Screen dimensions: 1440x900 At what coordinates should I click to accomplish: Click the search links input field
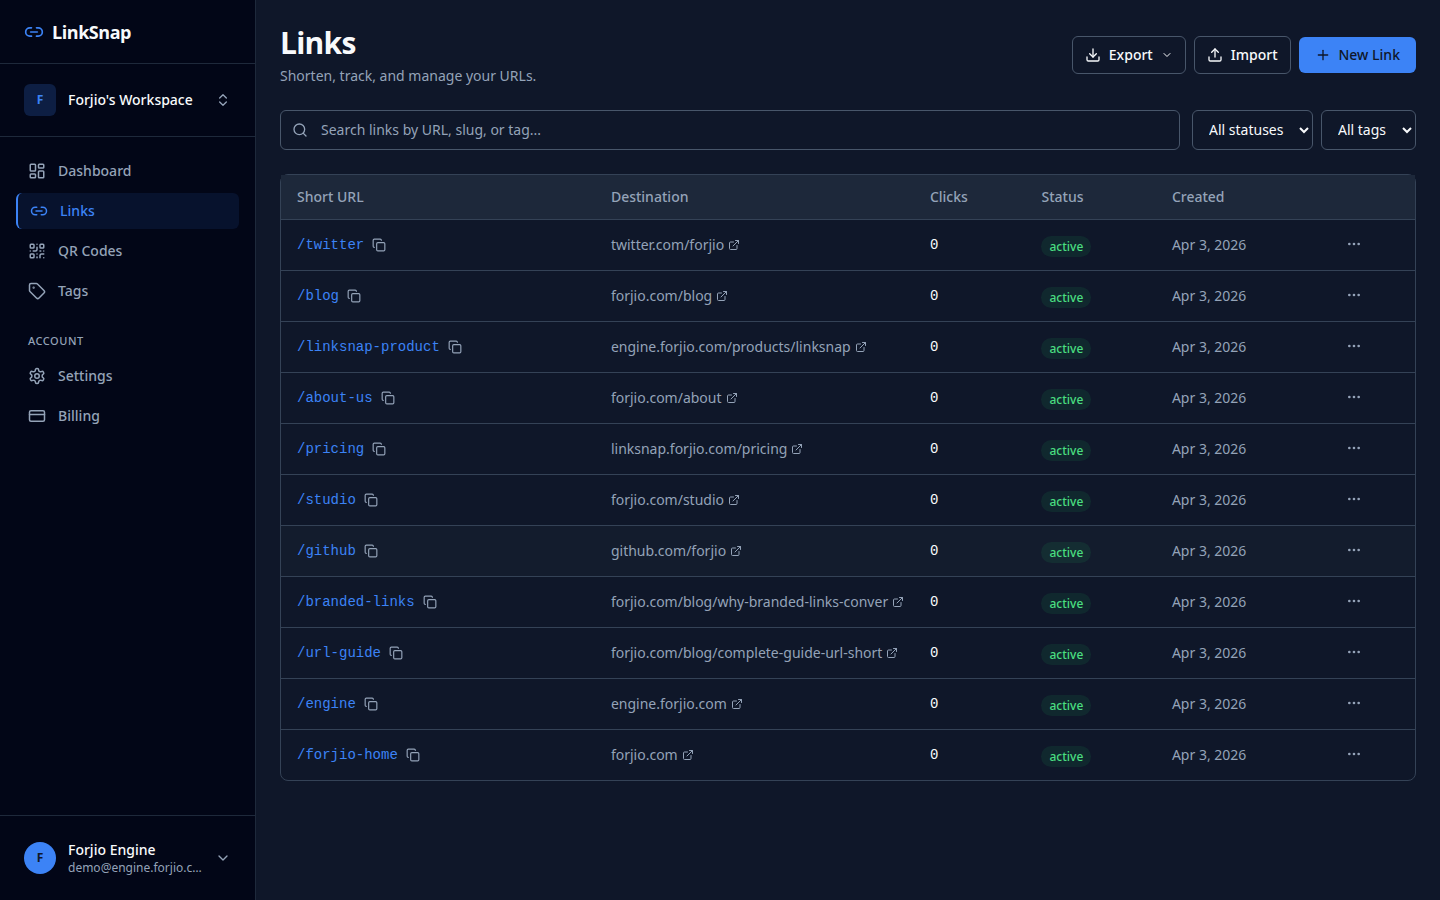[x=729, y=129]
